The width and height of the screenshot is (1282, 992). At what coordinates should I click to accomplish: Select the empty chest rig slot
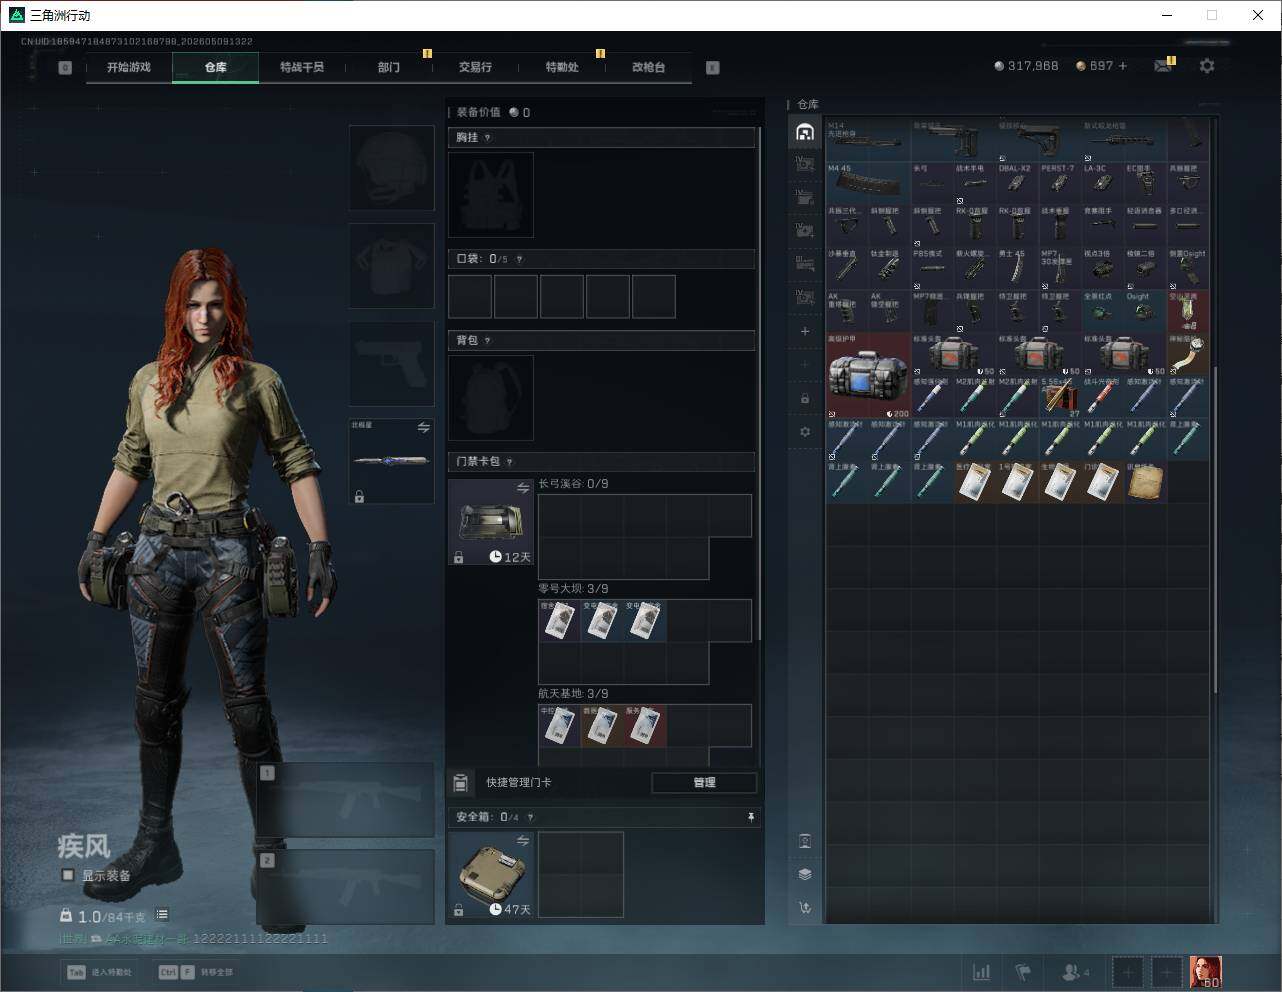pyautogui.click(x=491, y=194)
